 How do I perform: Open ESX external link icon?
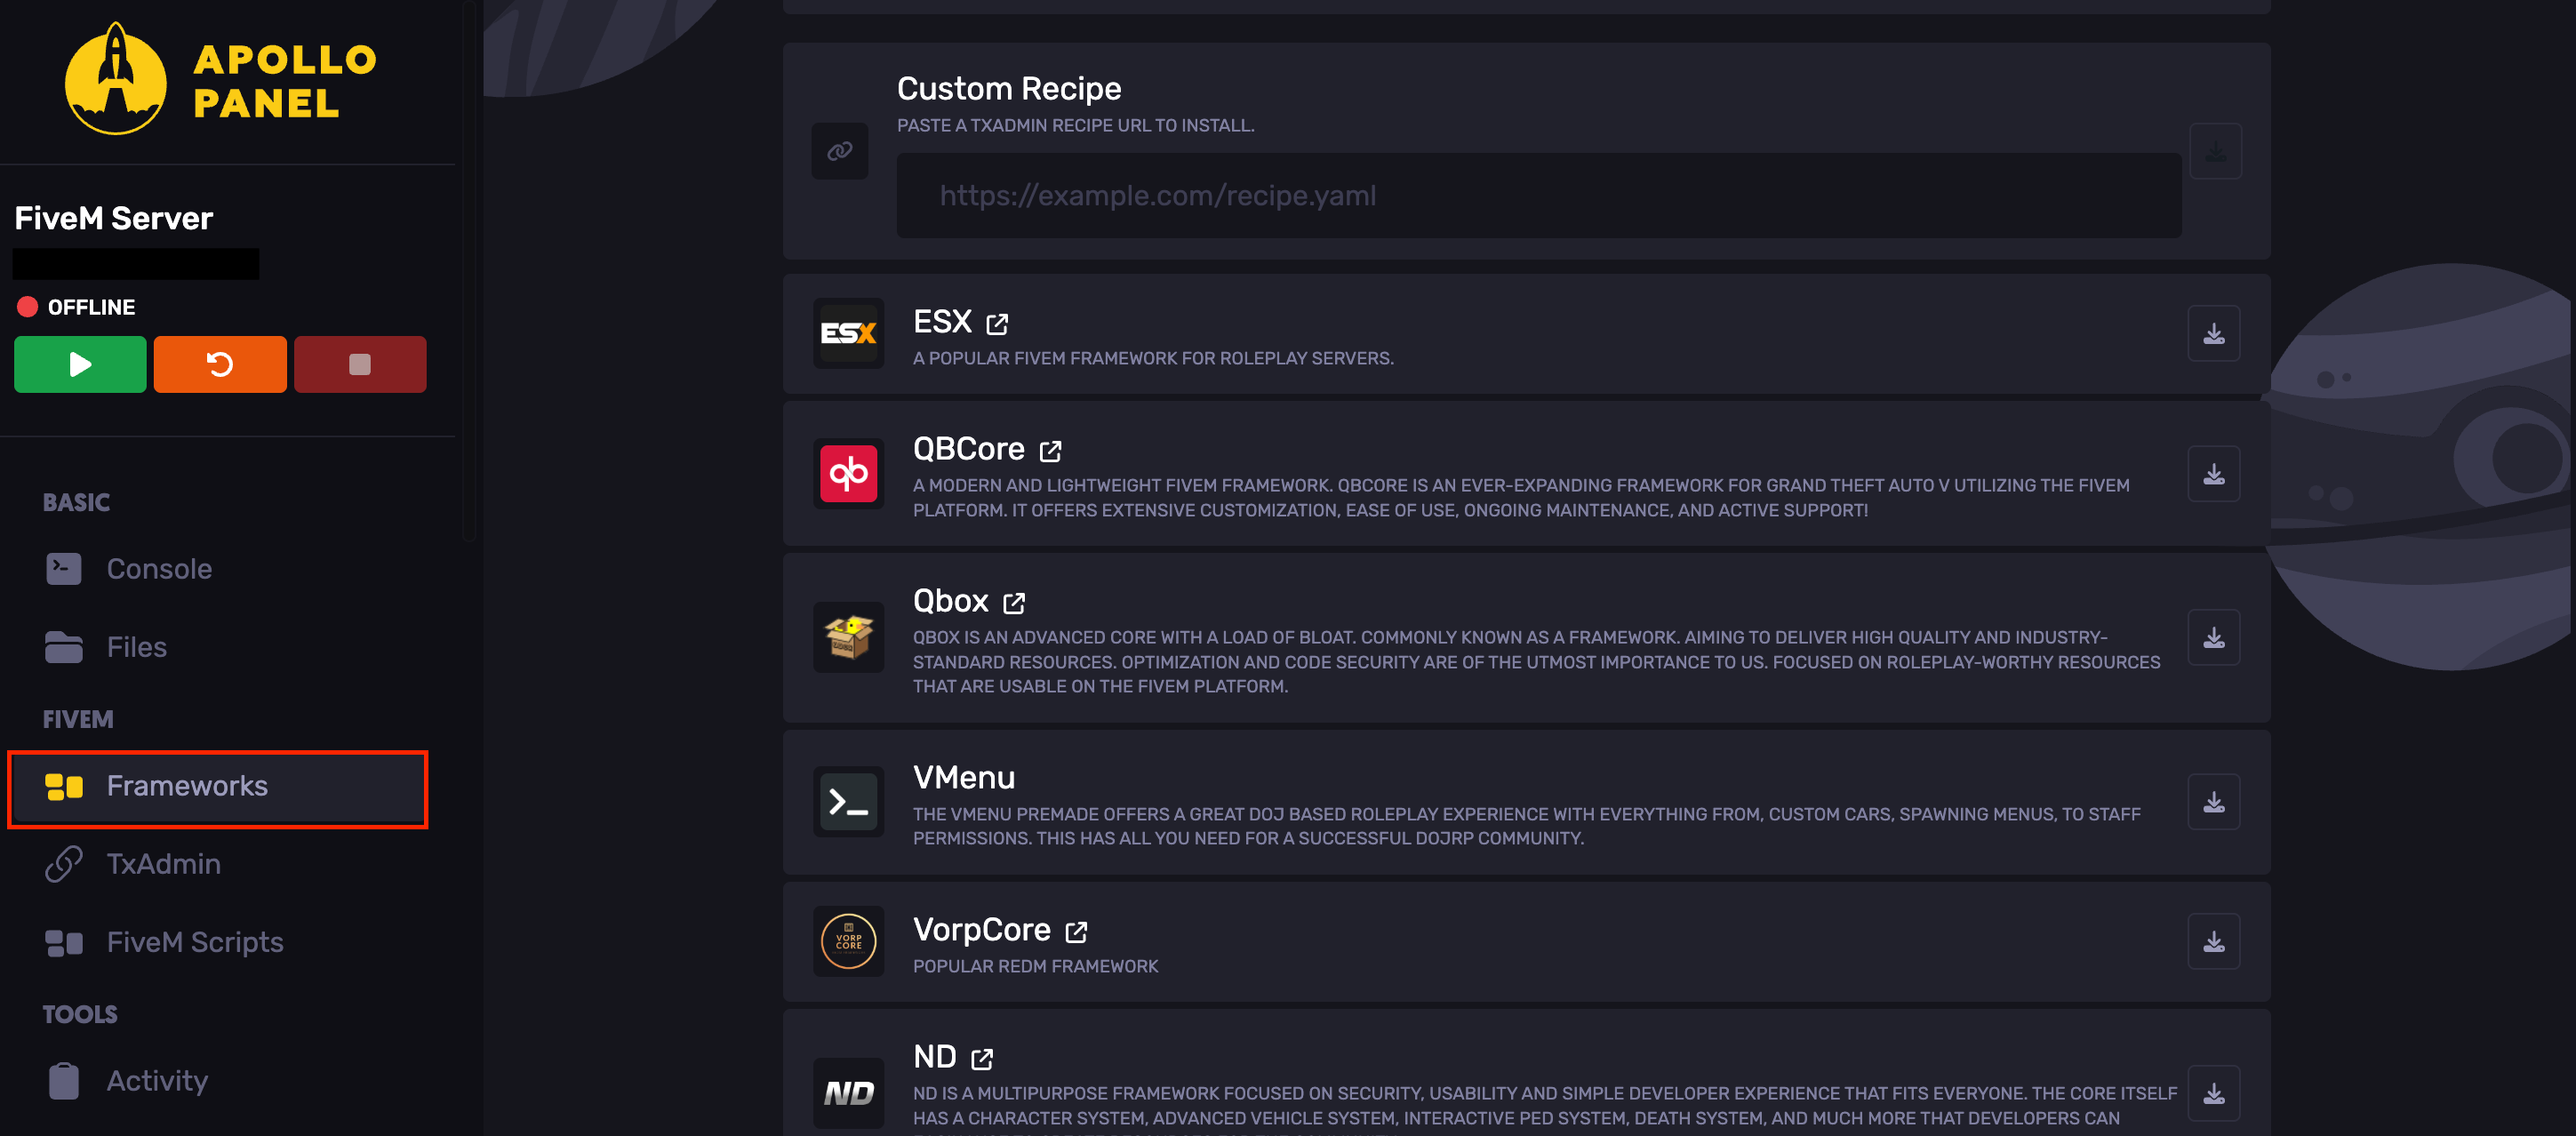997,324
